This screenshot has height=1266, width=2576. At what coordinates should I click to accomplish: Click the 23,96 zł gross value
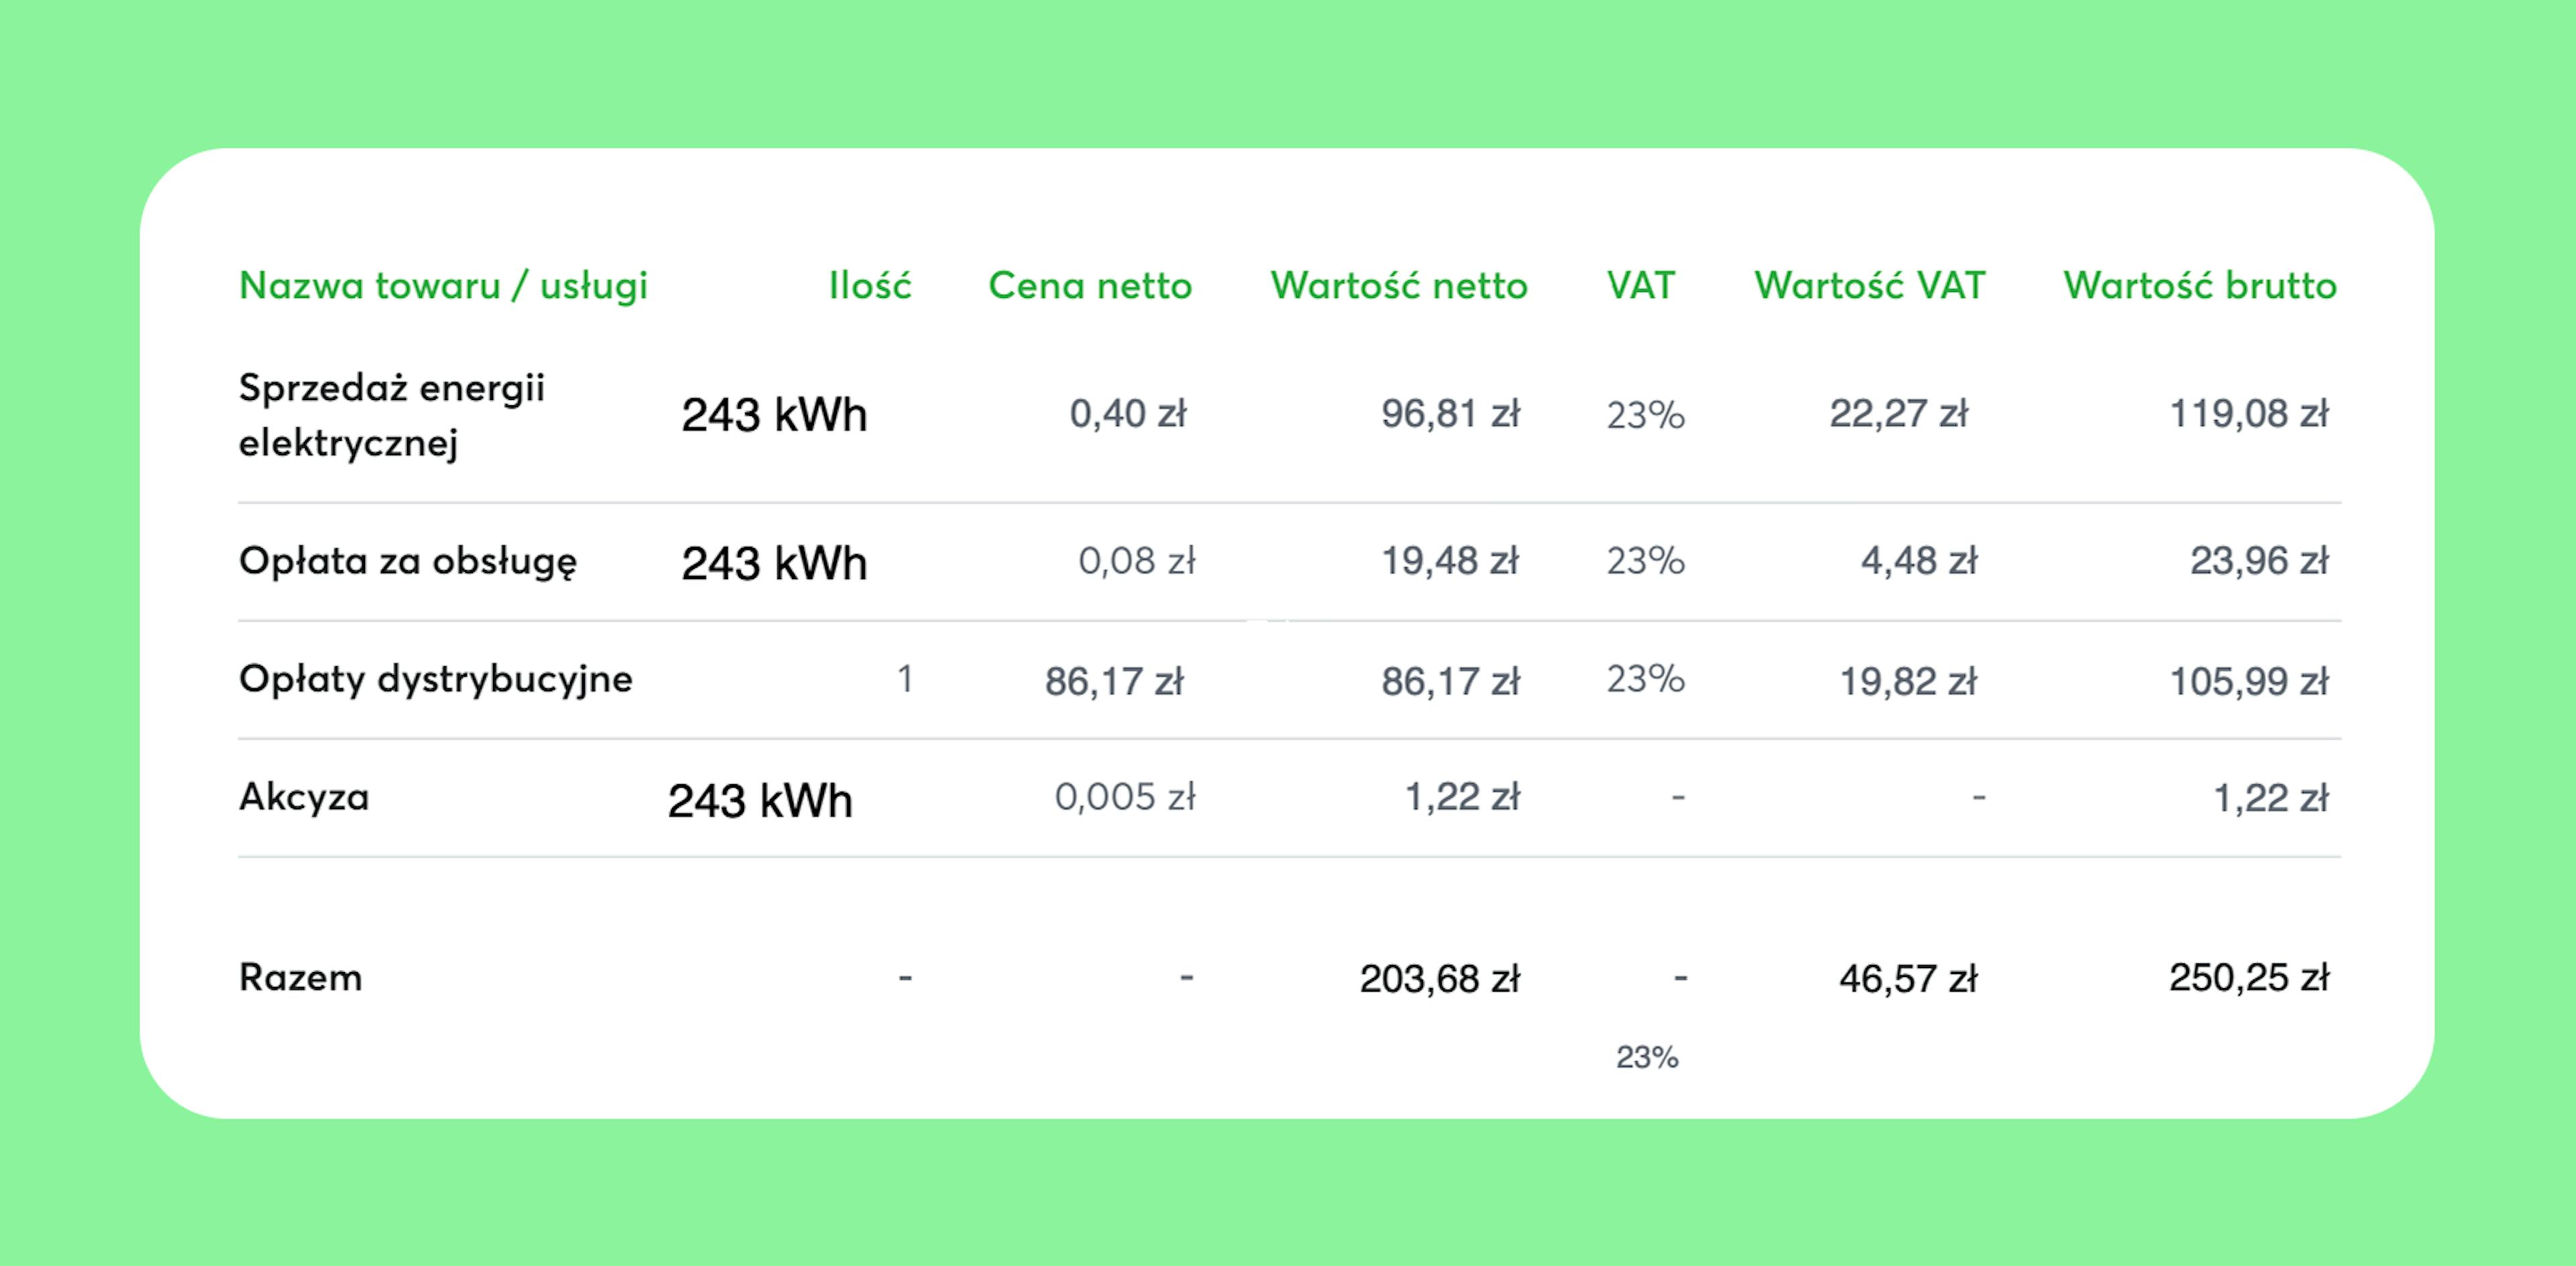(x=2259, y=561)
